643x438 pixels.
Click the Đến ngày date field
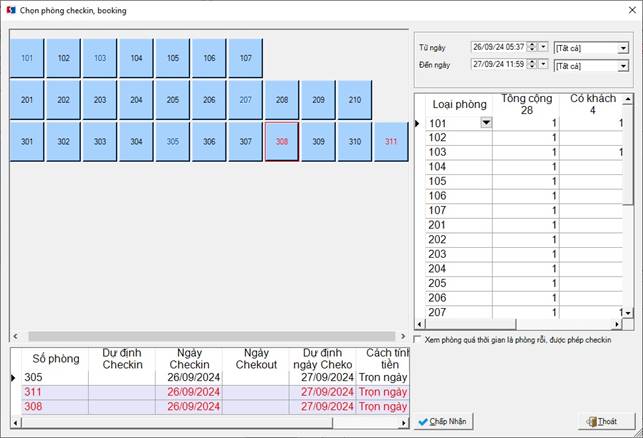(499, 64)
